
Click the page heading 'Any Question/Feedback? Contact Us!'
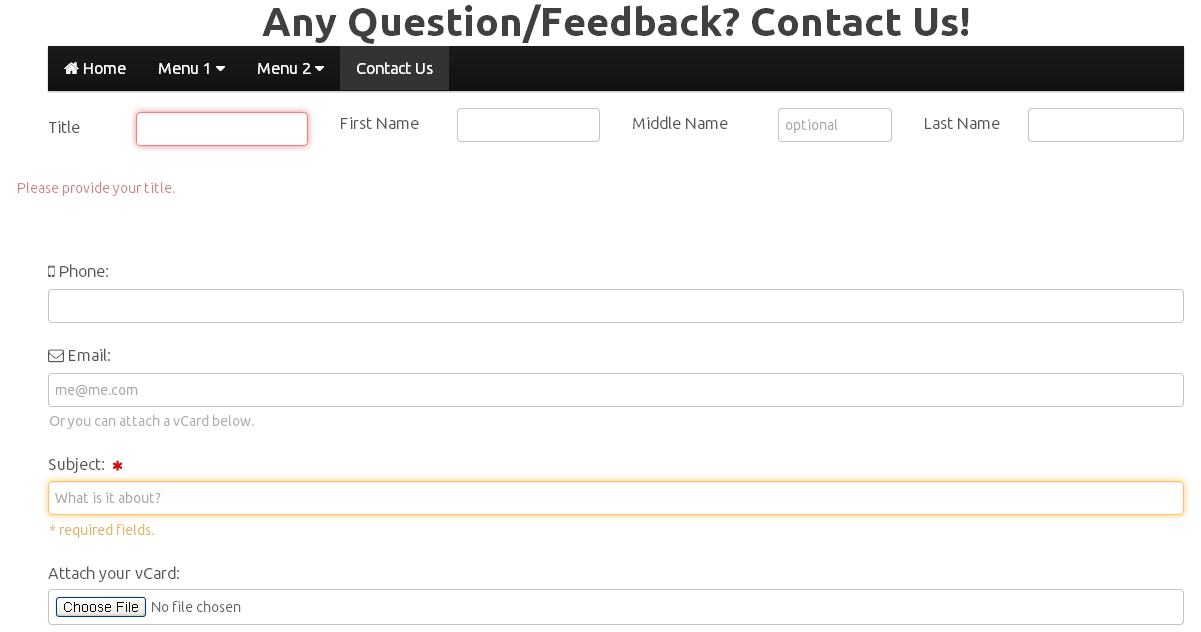point(616,21)
